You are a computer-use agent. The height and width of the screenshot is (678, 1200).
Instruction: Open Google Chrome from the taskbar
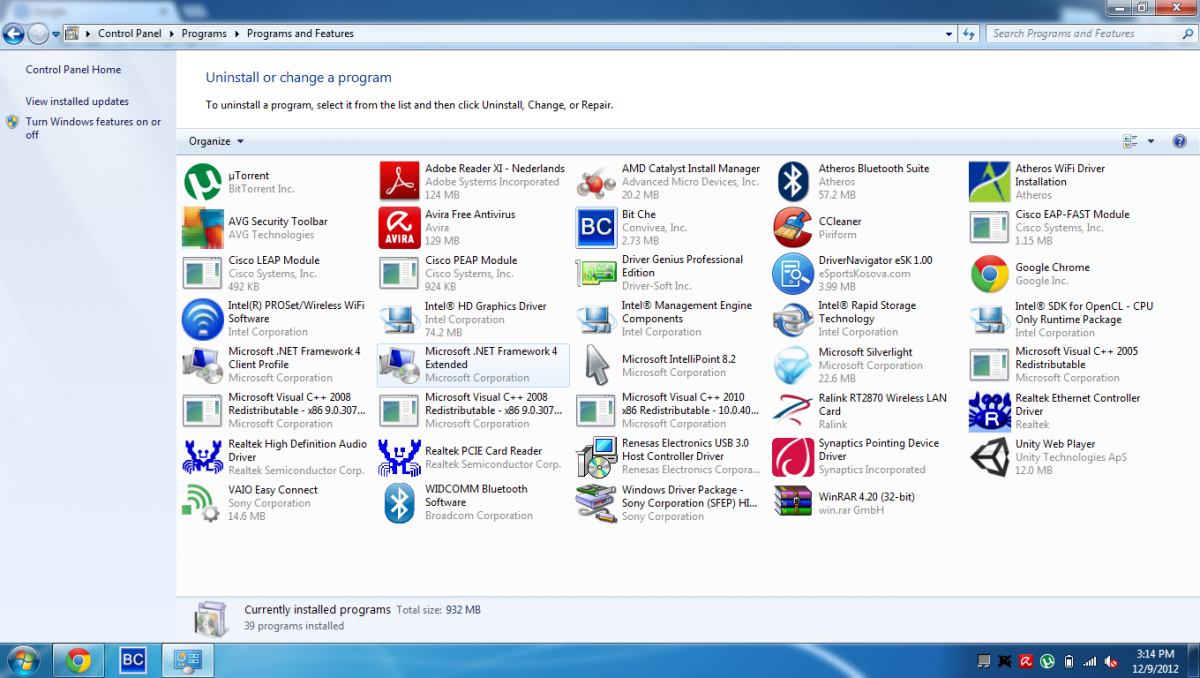pyautogui.click(x=79, y=660)
